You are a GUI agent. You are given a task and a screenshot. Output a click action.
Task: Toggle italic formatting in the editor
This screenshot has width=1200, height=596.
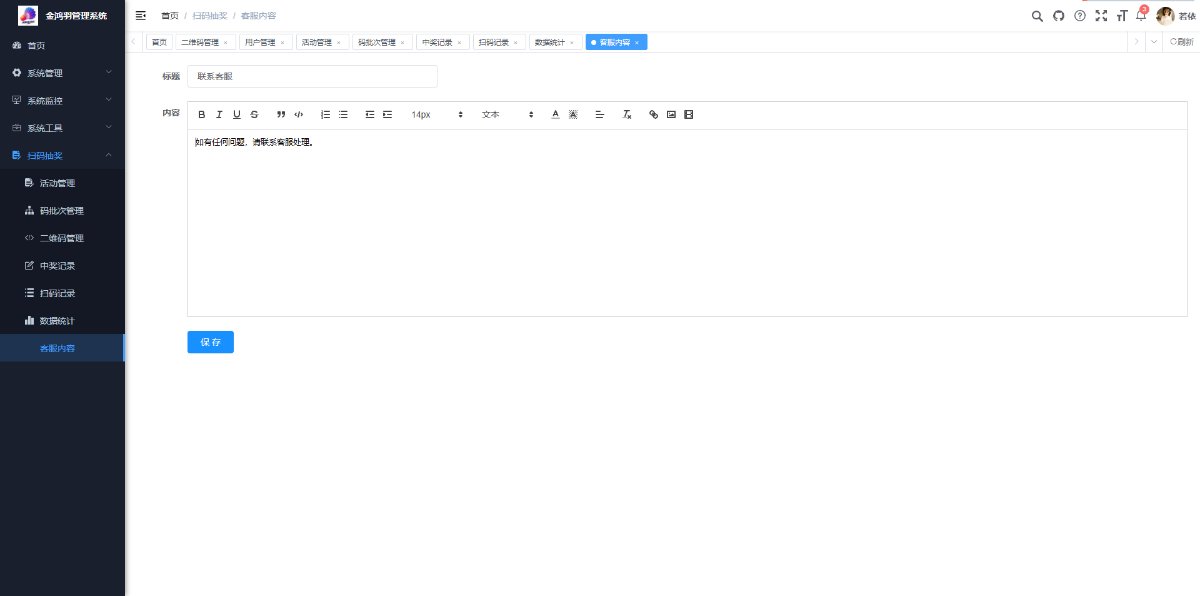pos(219,115)
